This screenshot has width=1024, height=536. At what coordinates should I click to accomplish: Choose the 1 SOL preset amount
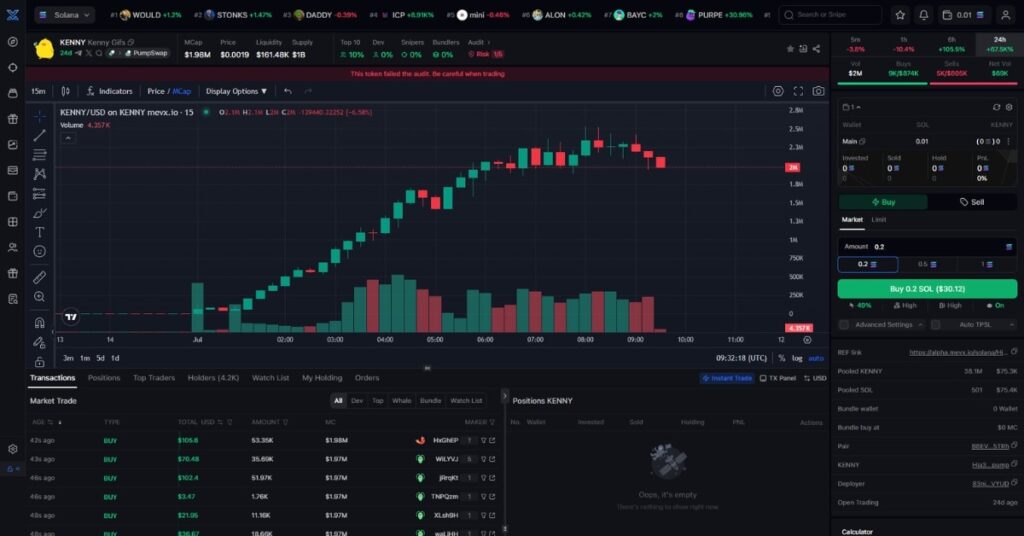[987, 264]
